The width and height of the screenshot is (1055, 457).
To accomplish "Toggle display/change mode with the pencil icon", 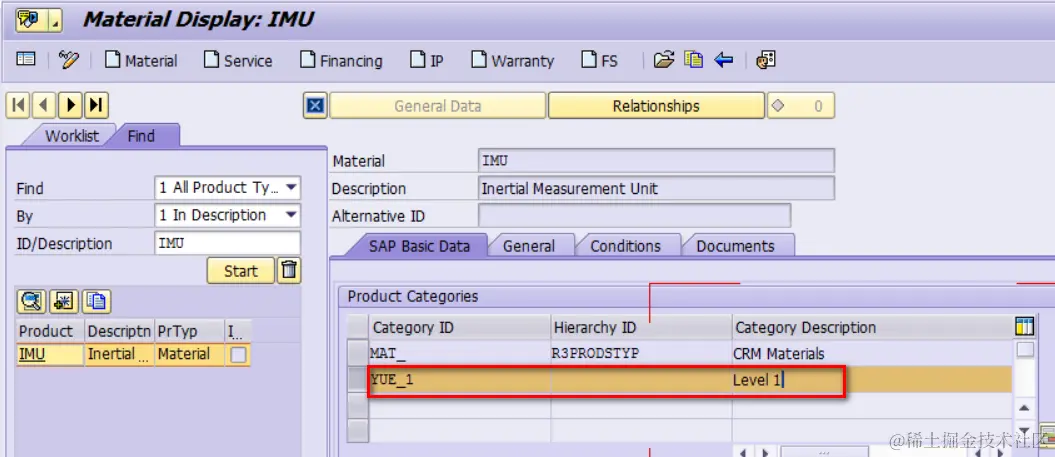I will pyautogui.click(x=69, y=60).
